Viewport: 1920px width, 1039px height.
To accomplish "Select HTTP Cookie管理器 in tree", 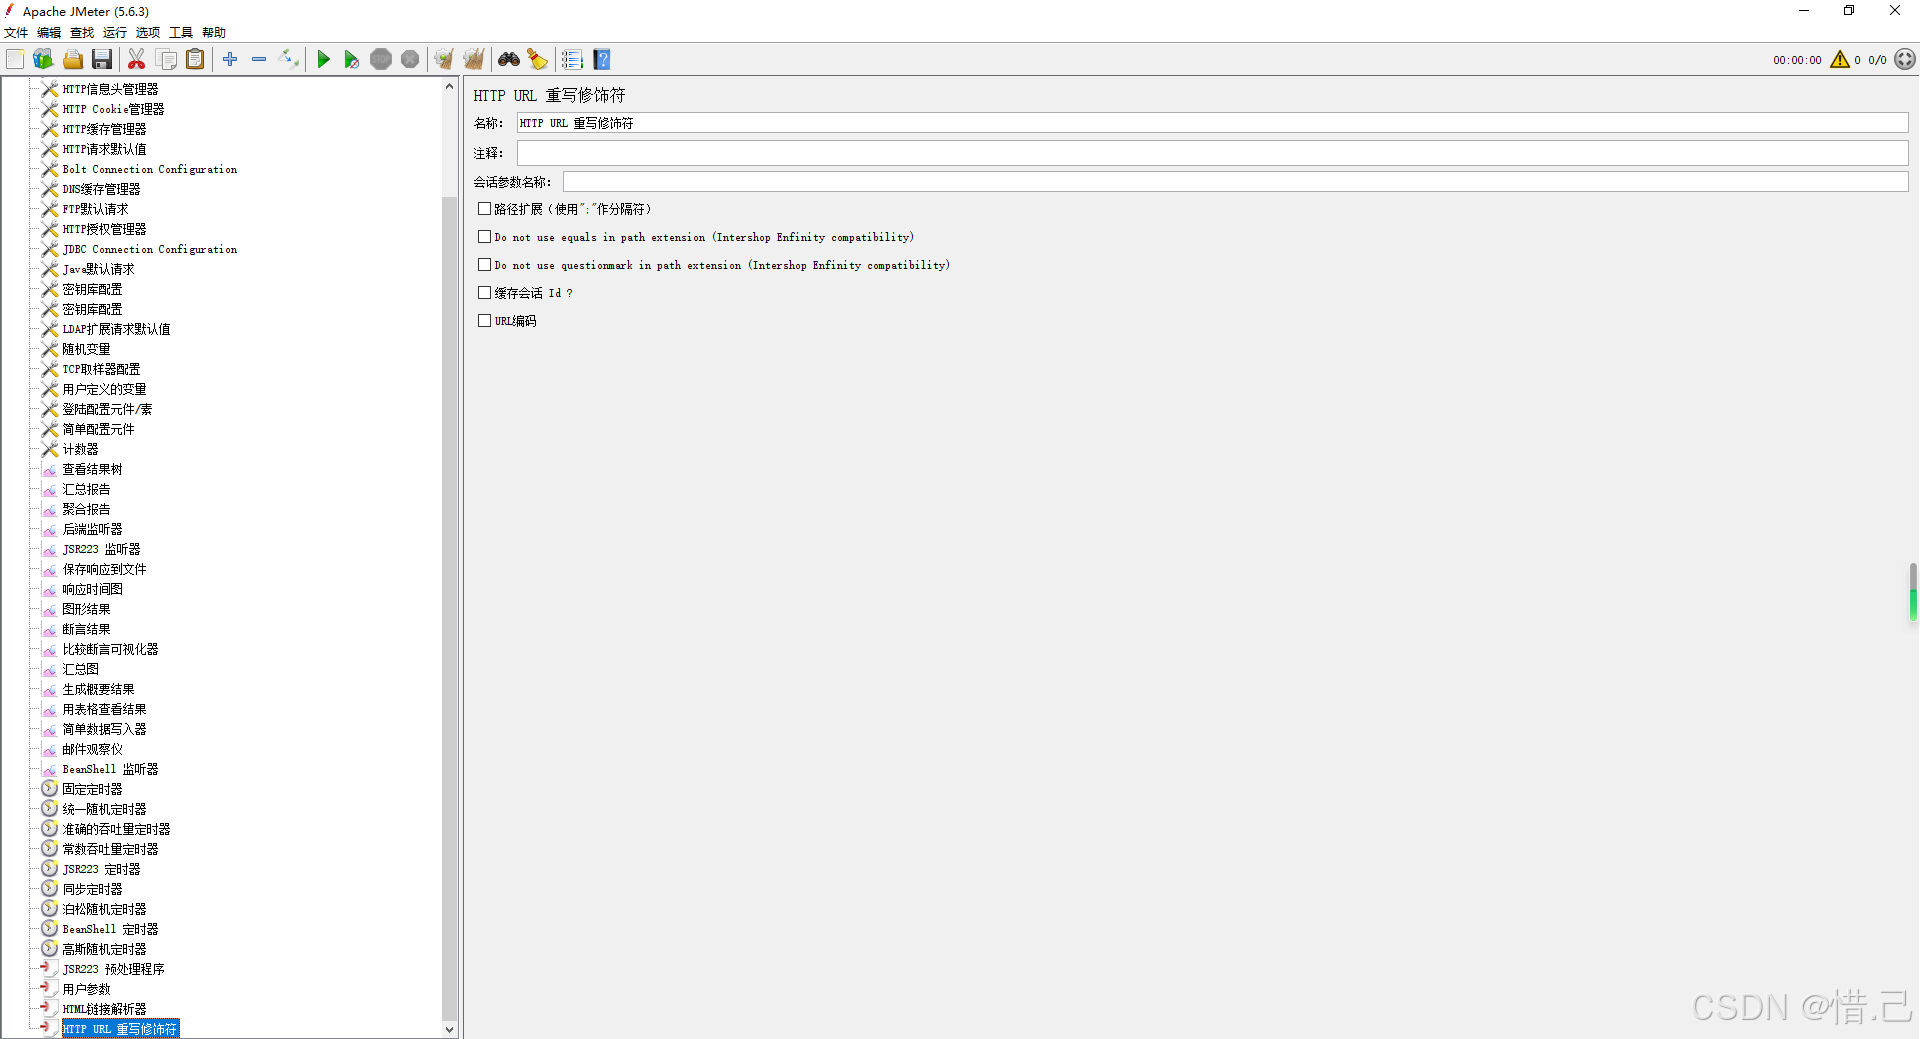I will click(x=113, y=109).
